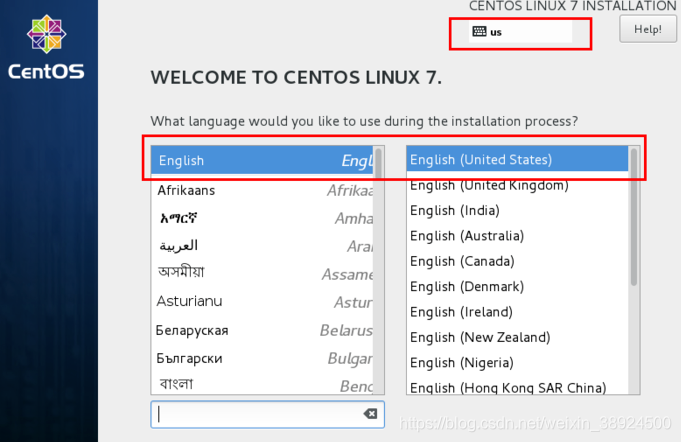Open the Help! button

pos(648,29)
